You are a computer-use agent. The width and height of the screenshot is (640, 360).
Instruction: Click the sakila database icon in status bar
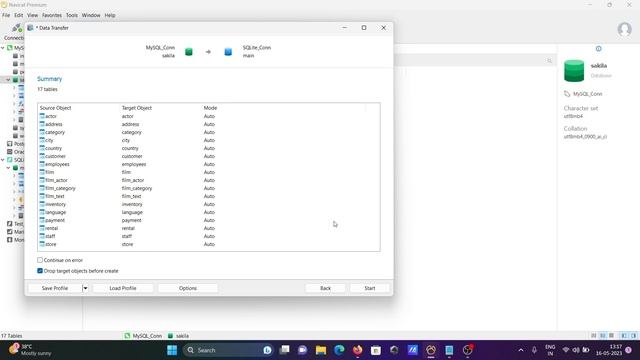coord(171,336)
